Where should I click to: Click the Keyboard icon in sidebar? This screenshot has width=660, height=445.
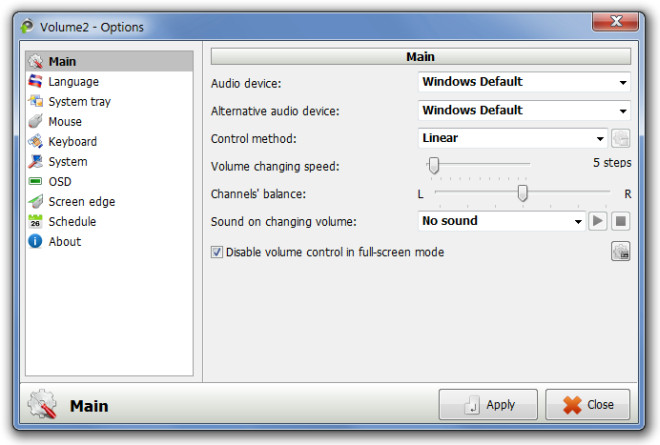click(x=35, y=141)
